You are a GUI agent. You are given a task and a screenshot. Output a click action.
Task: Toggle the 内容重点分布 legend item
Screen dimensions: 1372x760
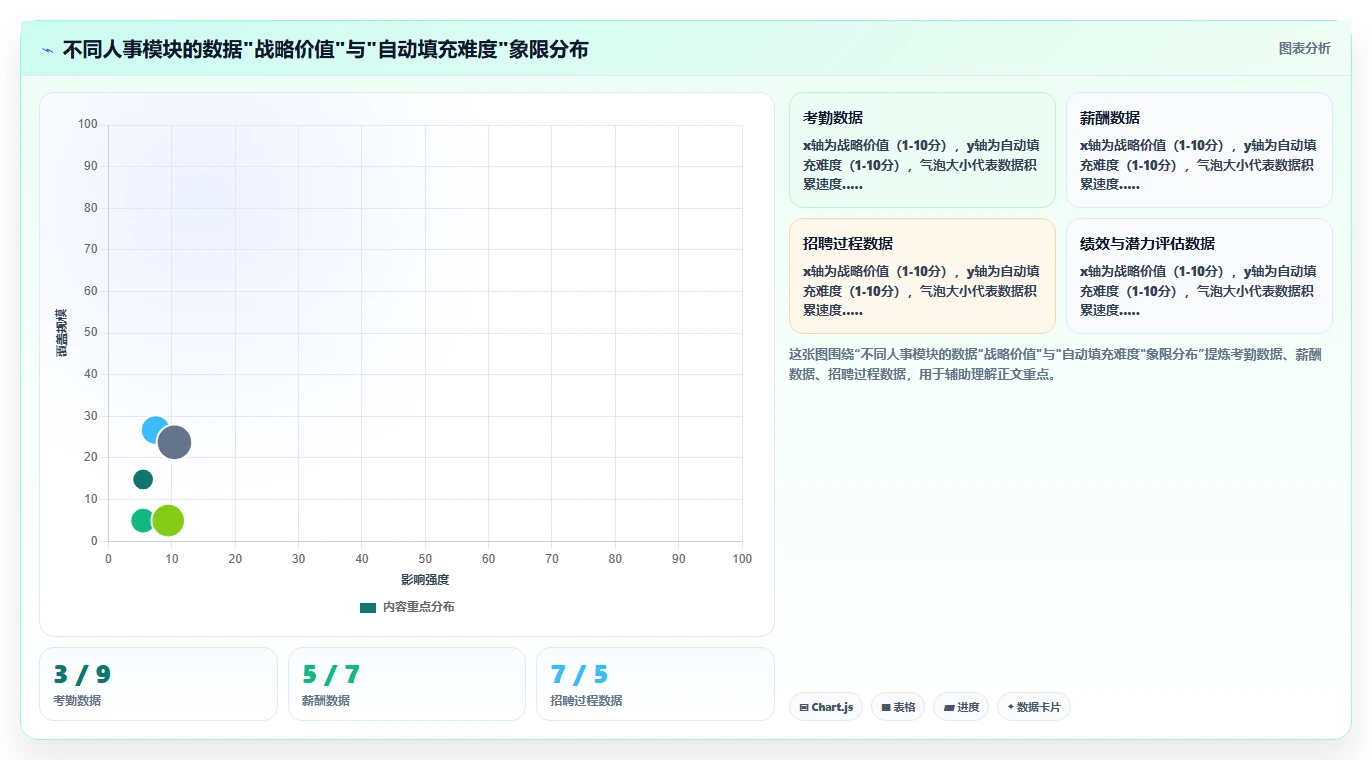click(407, 607)
